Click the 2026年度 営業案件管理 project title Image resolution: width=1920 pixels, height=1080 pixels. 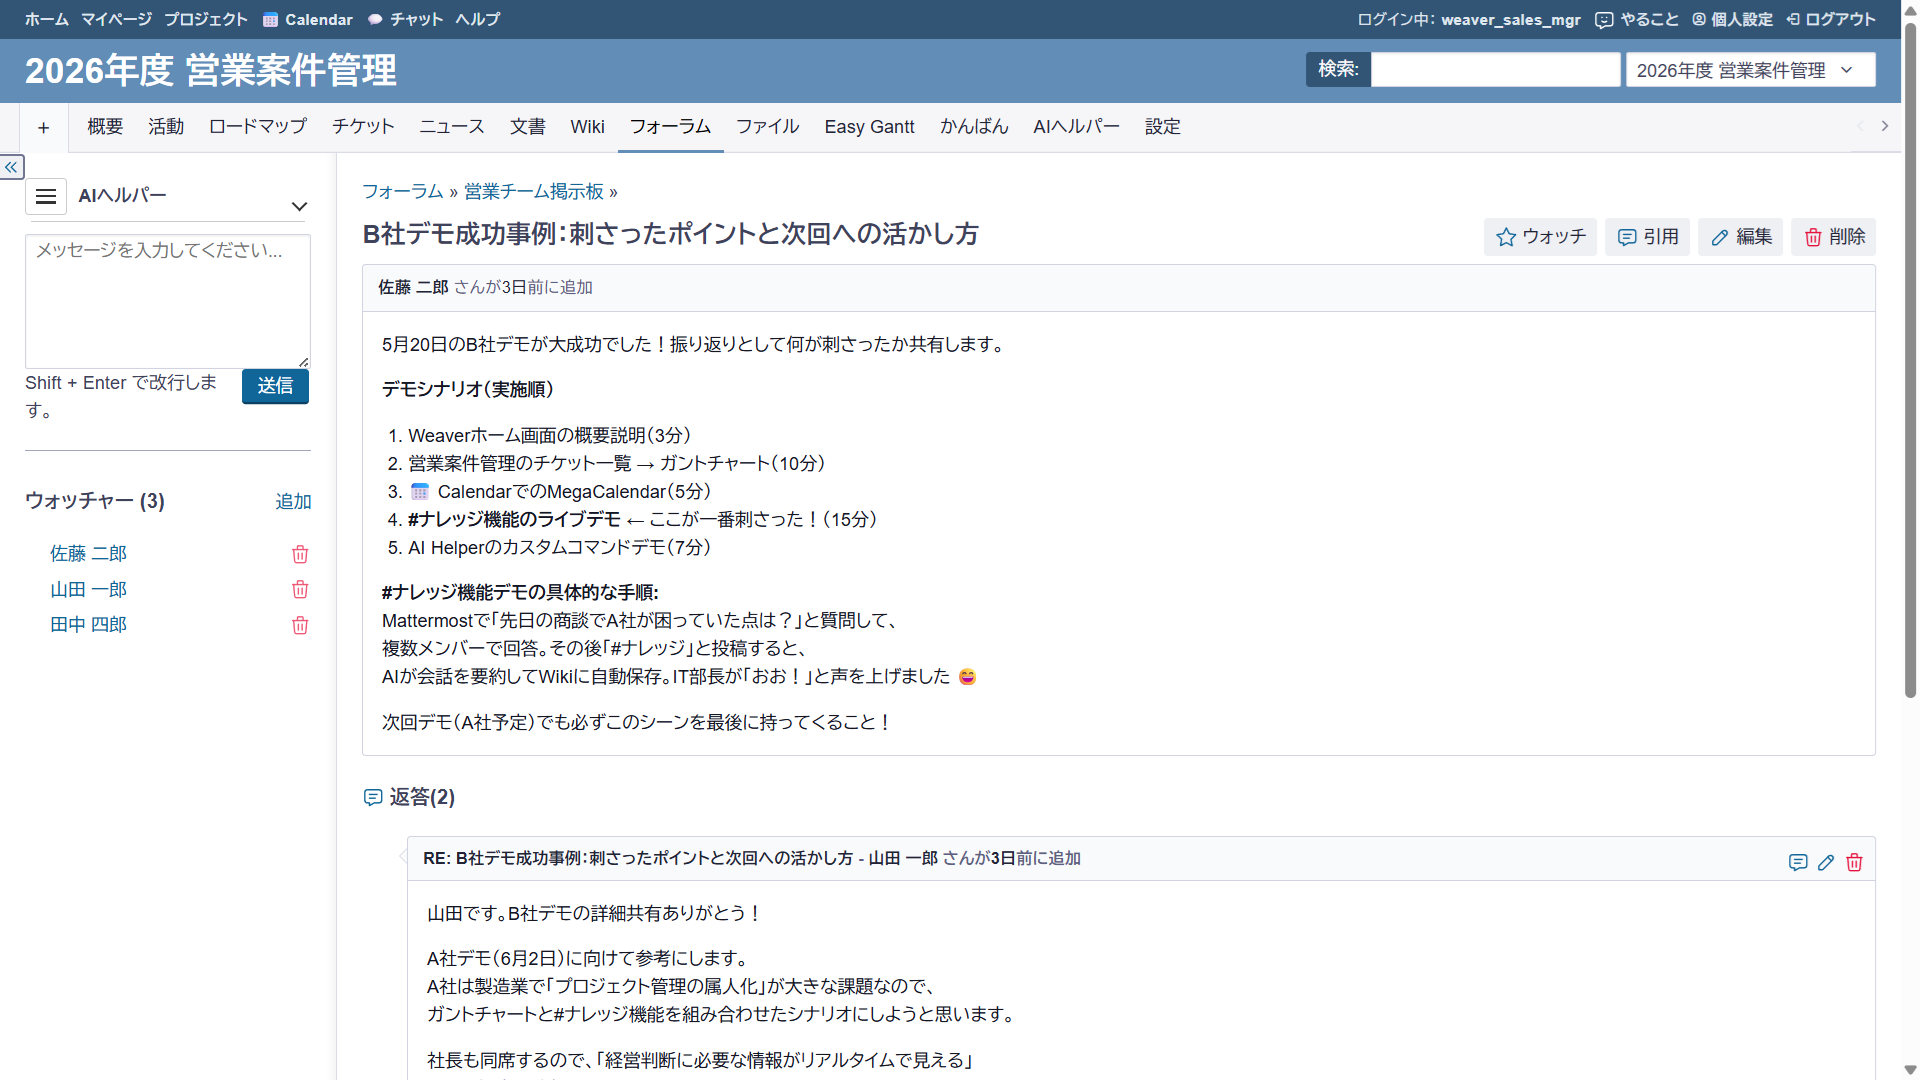(211, 71)
